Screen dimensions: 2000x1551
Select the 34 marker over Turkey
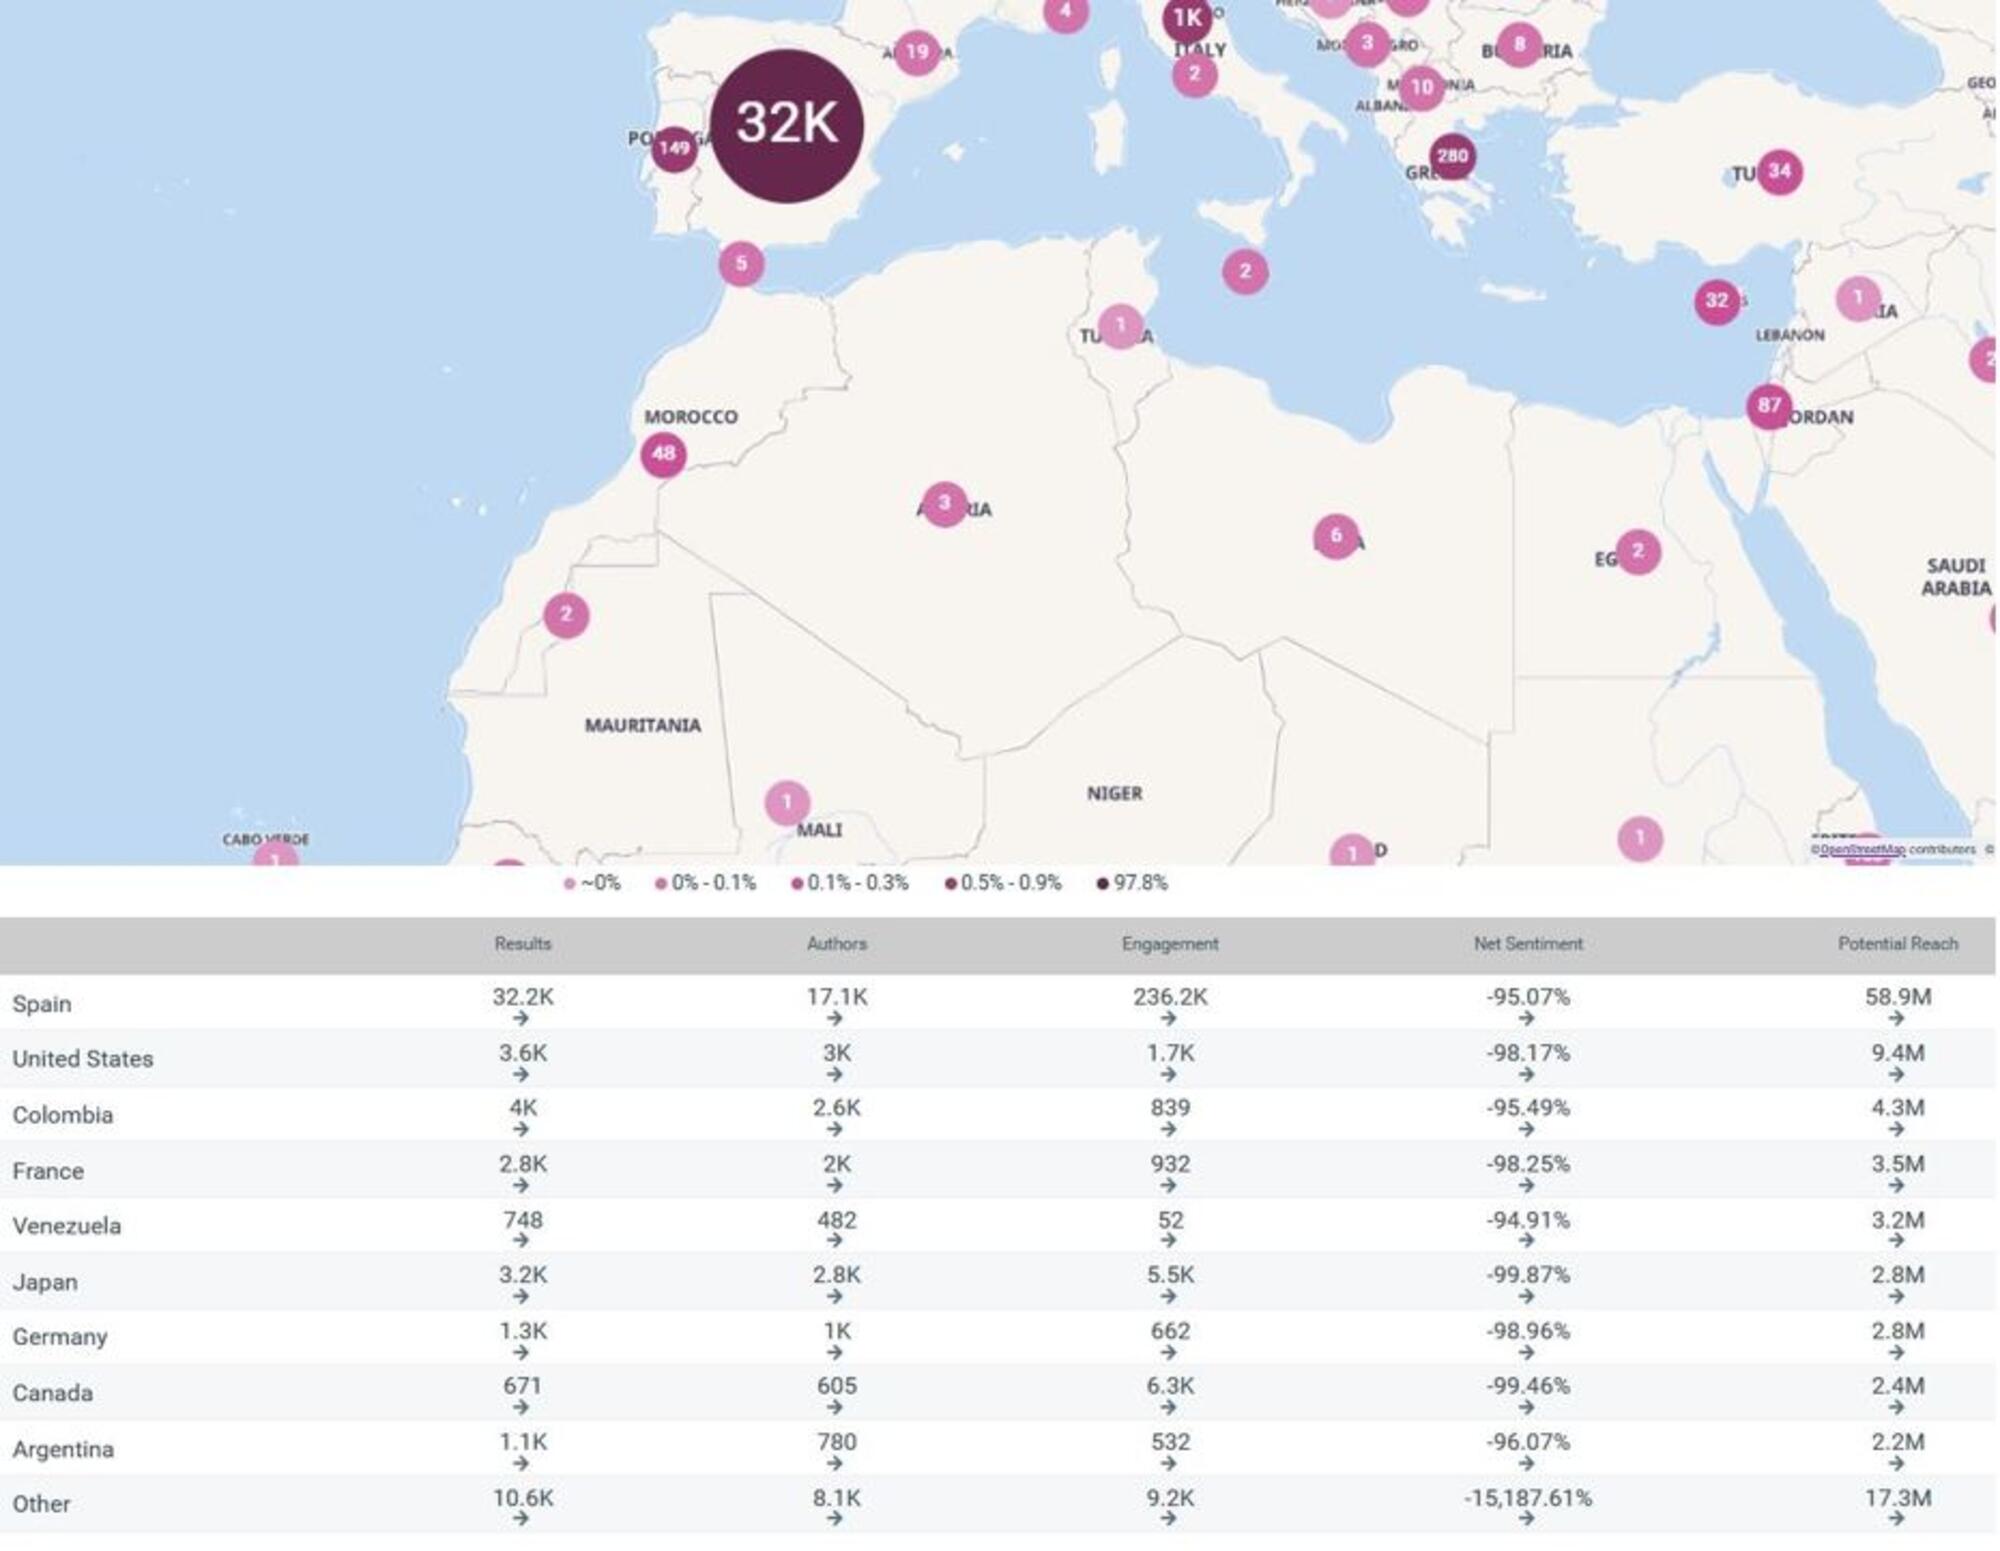click(x=1780, y=171)
